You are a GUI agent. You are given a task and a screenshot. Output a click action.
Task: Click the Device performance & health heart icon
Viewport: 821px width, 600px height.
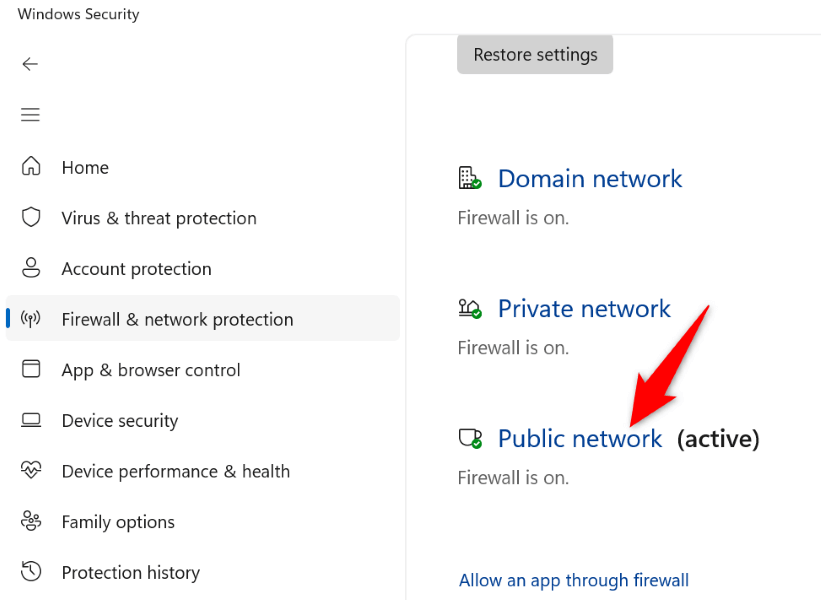30,470
